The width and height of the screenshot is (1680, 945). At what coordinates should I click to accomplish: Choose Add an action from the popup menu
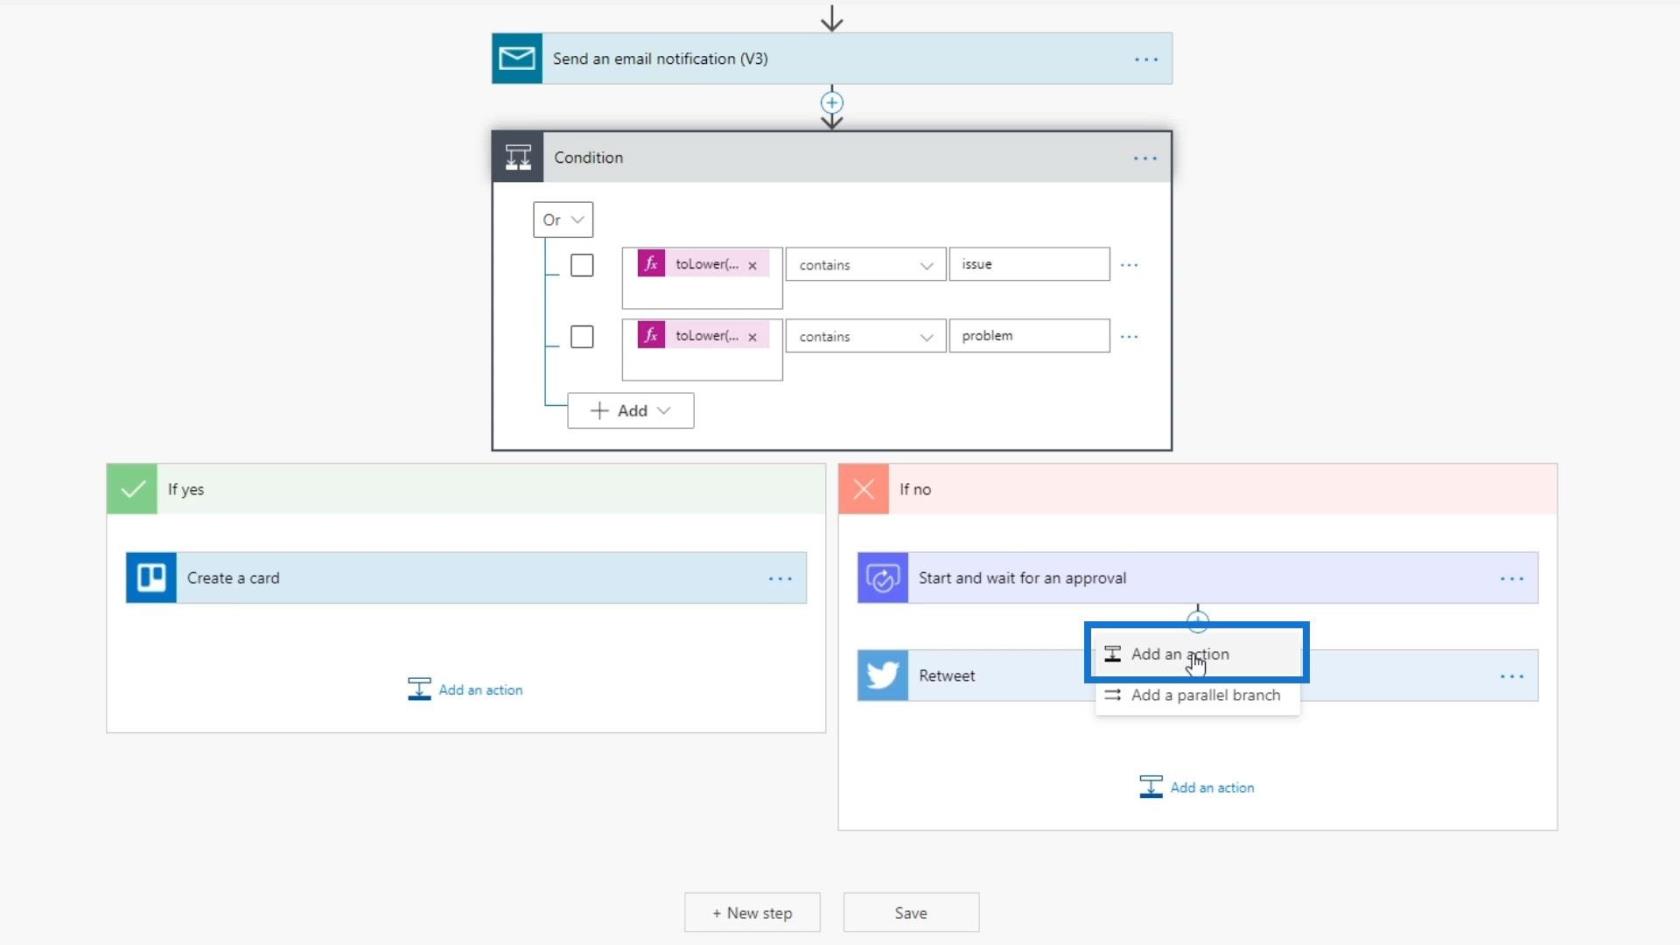pyautogui.click(x=1198, y=654)
